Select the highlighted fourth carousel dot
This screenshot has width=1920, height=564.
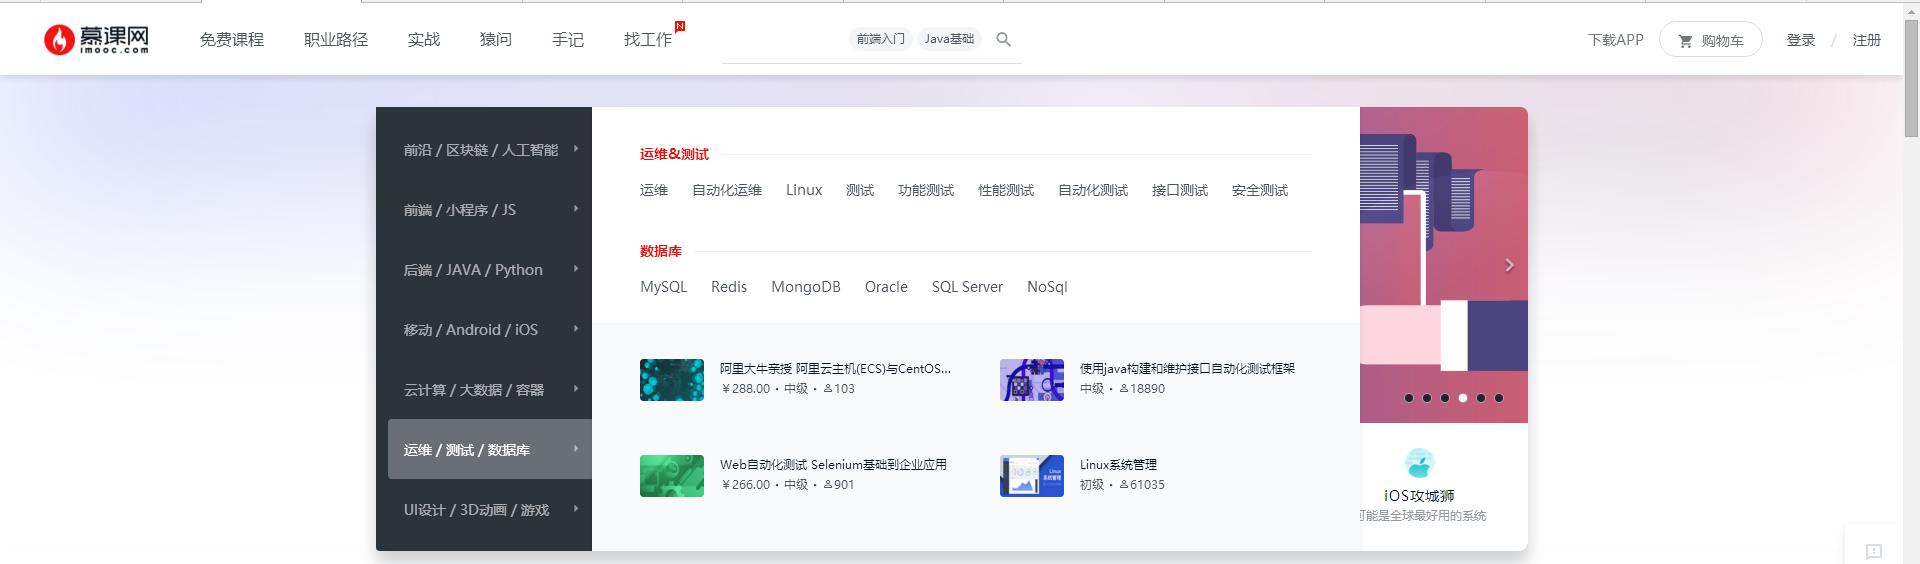1463,398
